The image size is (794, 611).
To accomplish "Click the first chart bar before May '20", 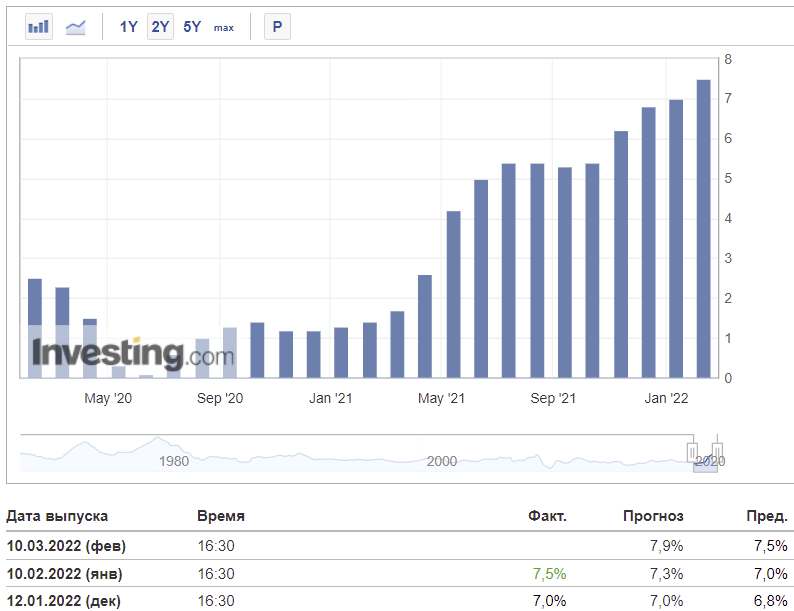I will 35,328.
